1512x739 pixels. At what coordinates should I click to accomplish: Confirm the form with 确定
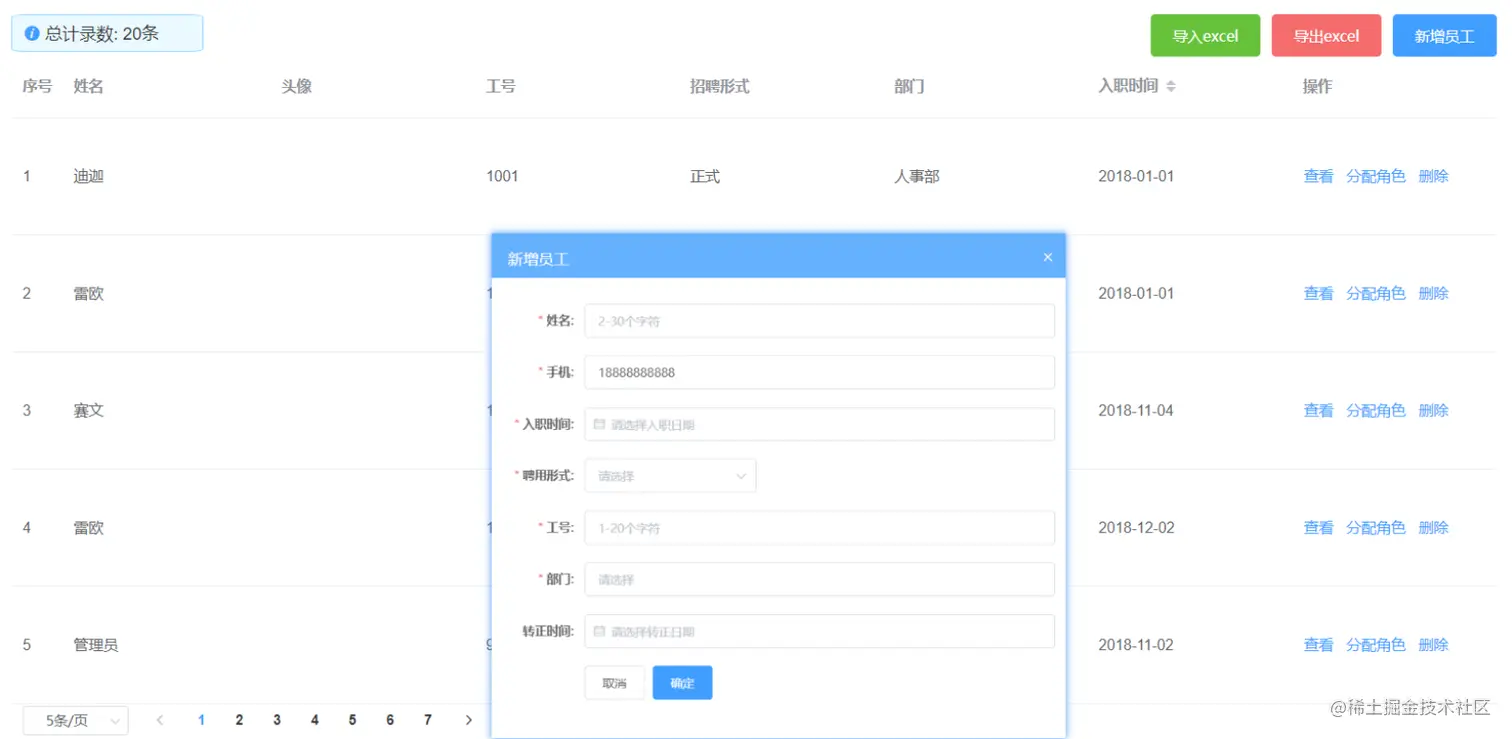682,683
